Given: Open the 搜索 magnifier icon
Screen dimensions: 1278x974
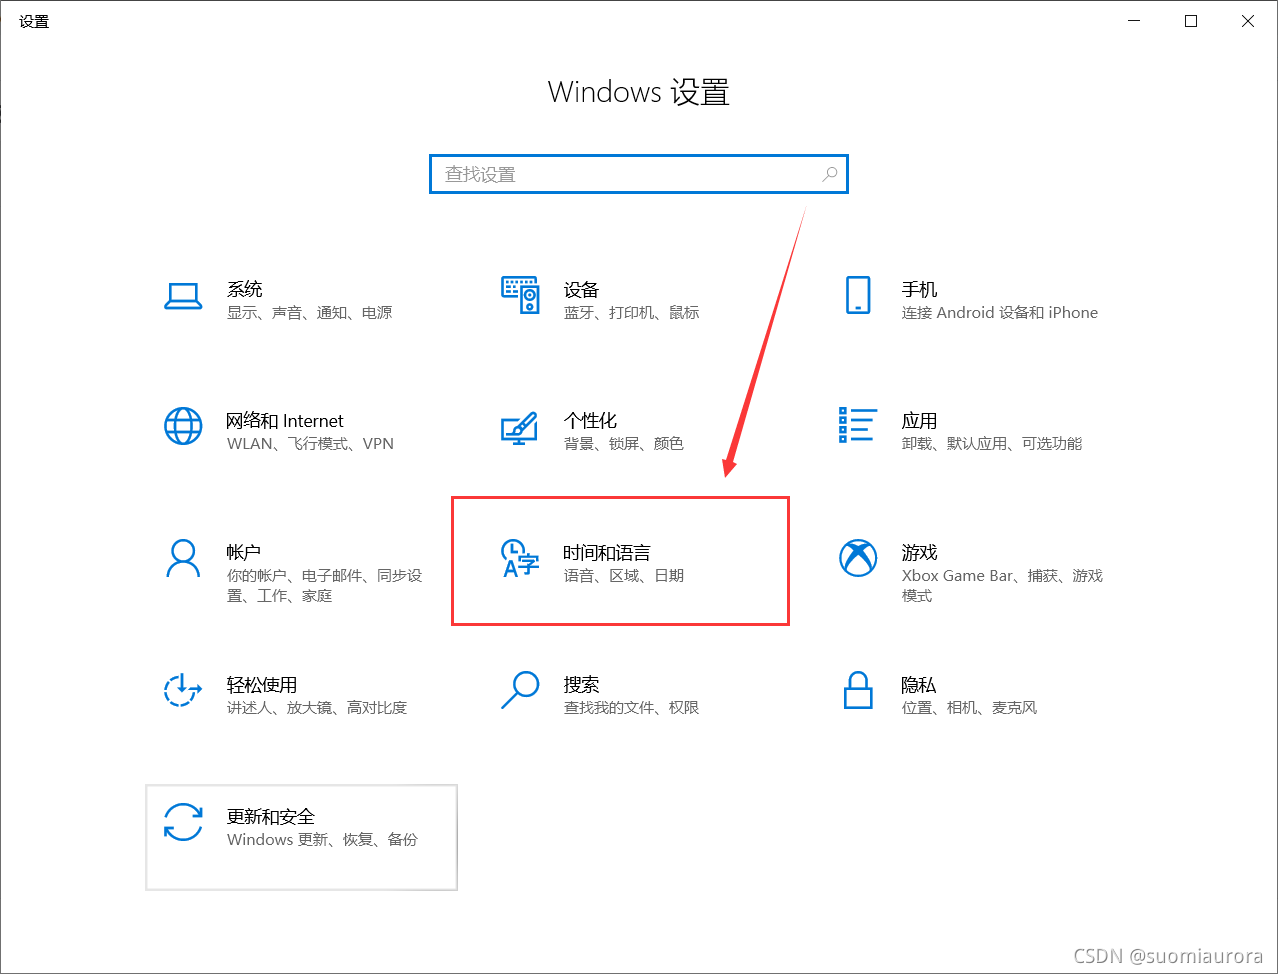Looking at the screenshot, I should tap(520, 691).
